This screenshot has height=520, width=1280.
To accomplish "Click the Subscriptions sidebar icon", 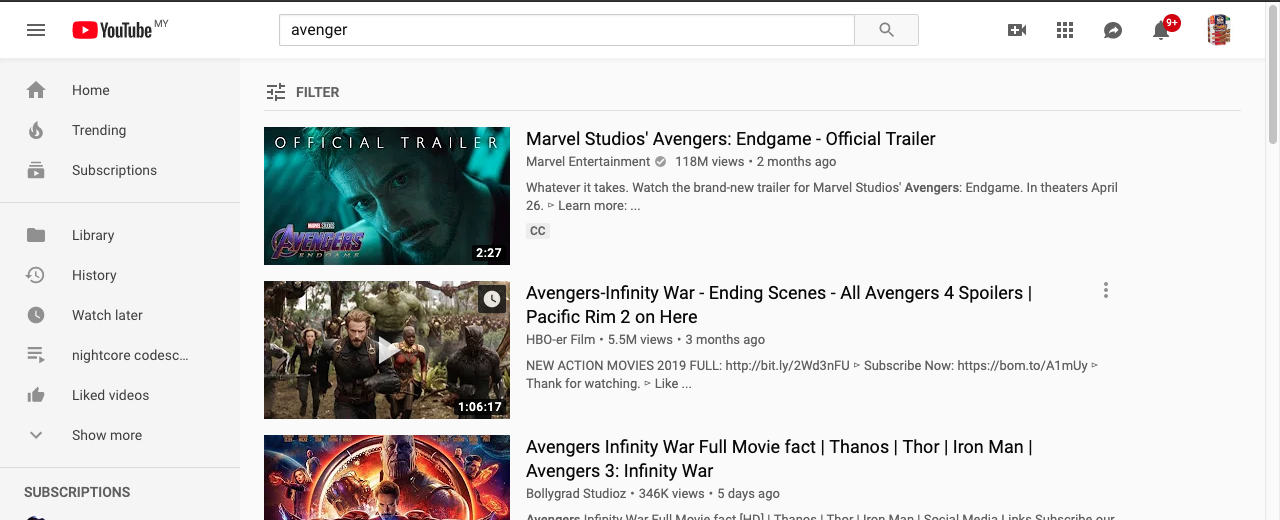I will pyautogui.click(x=36, y=170).
